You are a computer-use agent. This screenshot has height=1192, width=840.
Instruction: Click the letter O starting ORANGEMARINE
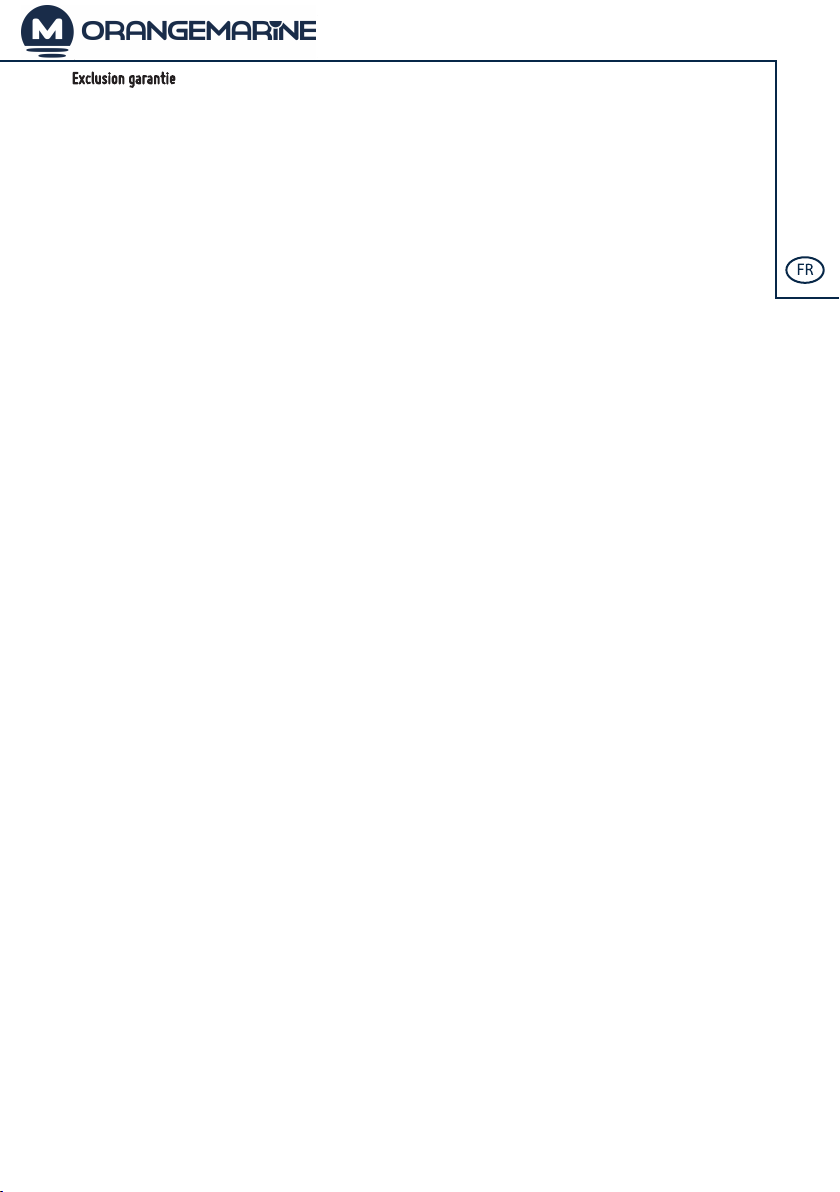pos(92,30)
